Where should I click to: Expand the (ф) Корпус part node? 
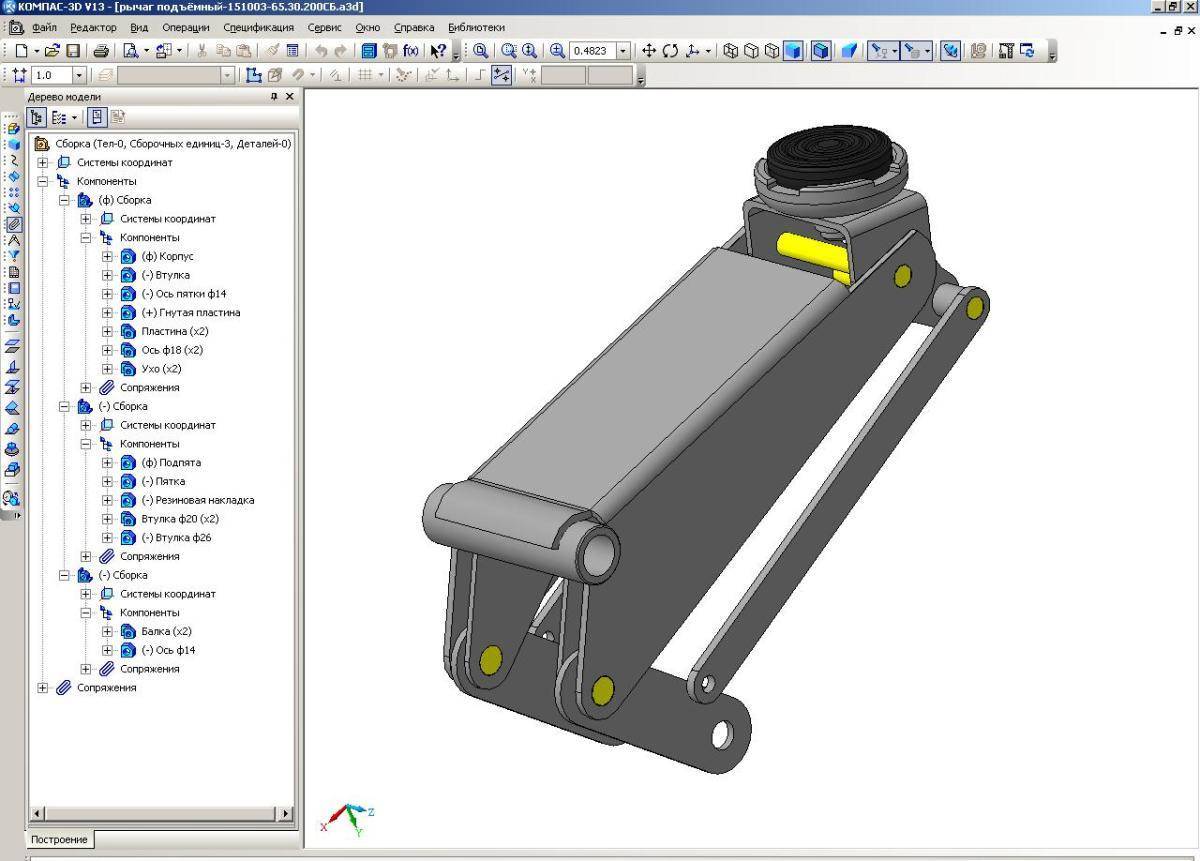[x=107, y=256]
